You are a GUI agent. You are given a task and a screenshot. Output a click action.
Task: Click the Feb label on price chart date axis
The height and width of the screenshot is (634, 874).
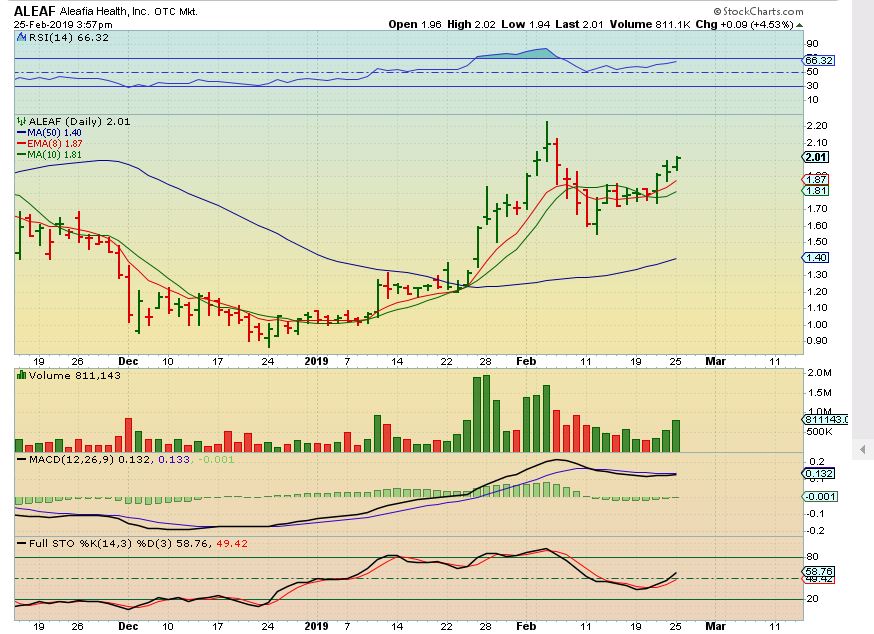click(x=526, y=361)
